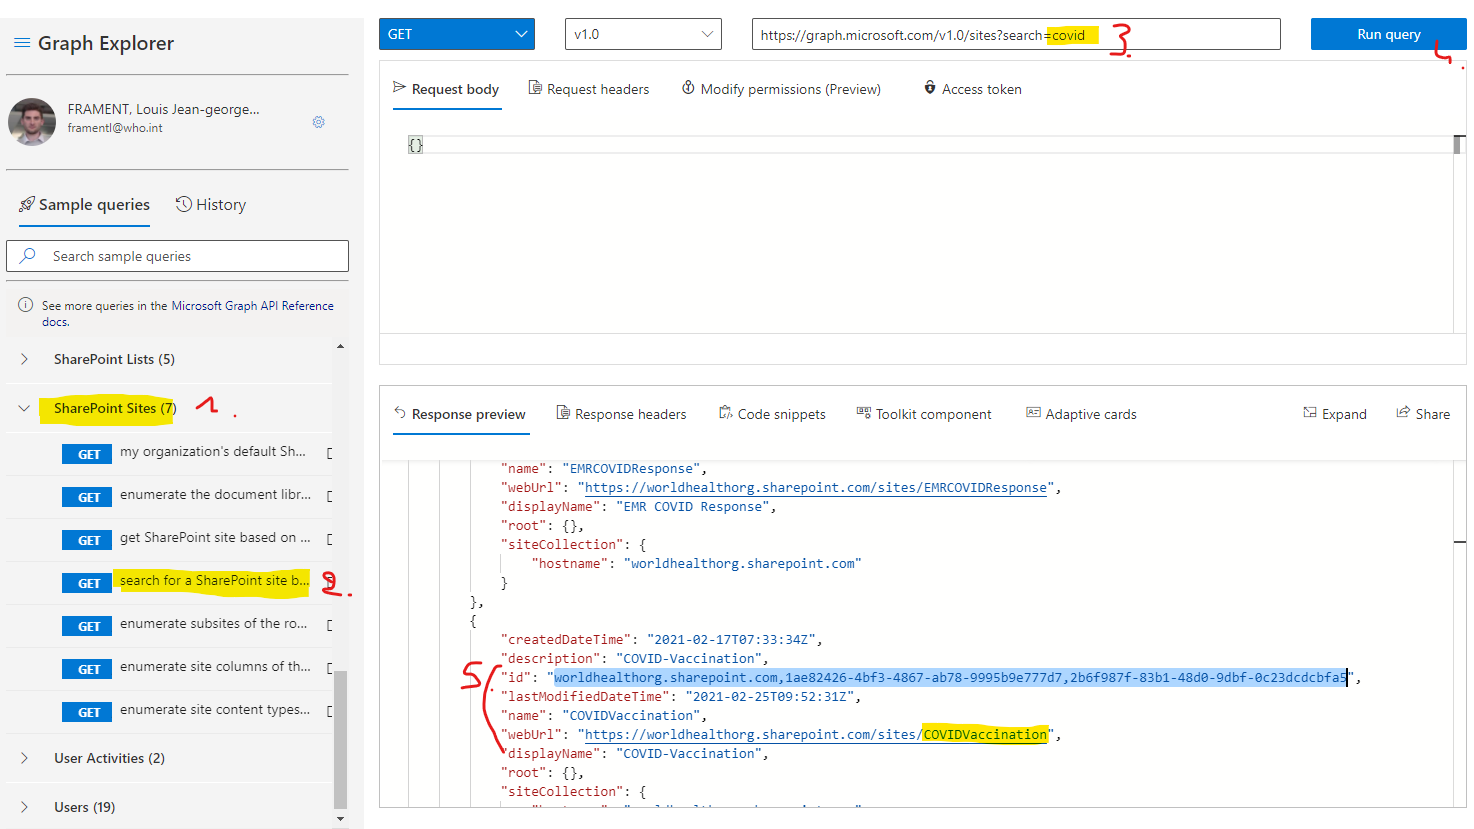Show the Response preview tab
The image size is (1474, 829).
pos(459,414)
